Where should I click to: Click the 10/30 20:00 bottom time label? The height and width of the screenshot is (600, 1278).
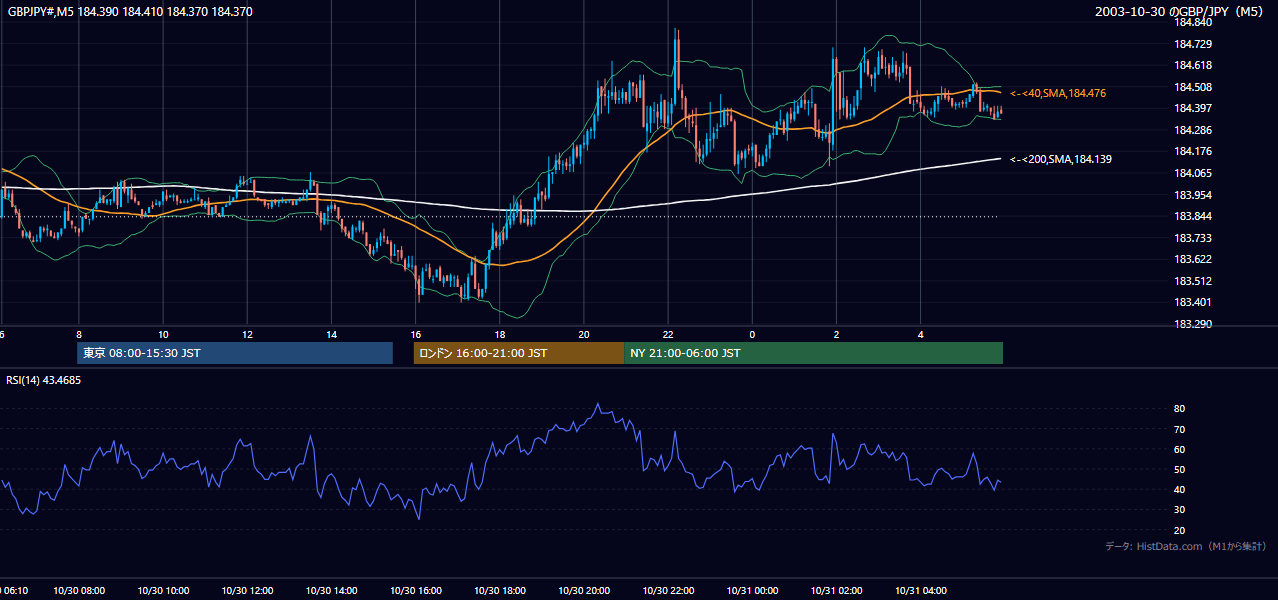tap(584, 591)
